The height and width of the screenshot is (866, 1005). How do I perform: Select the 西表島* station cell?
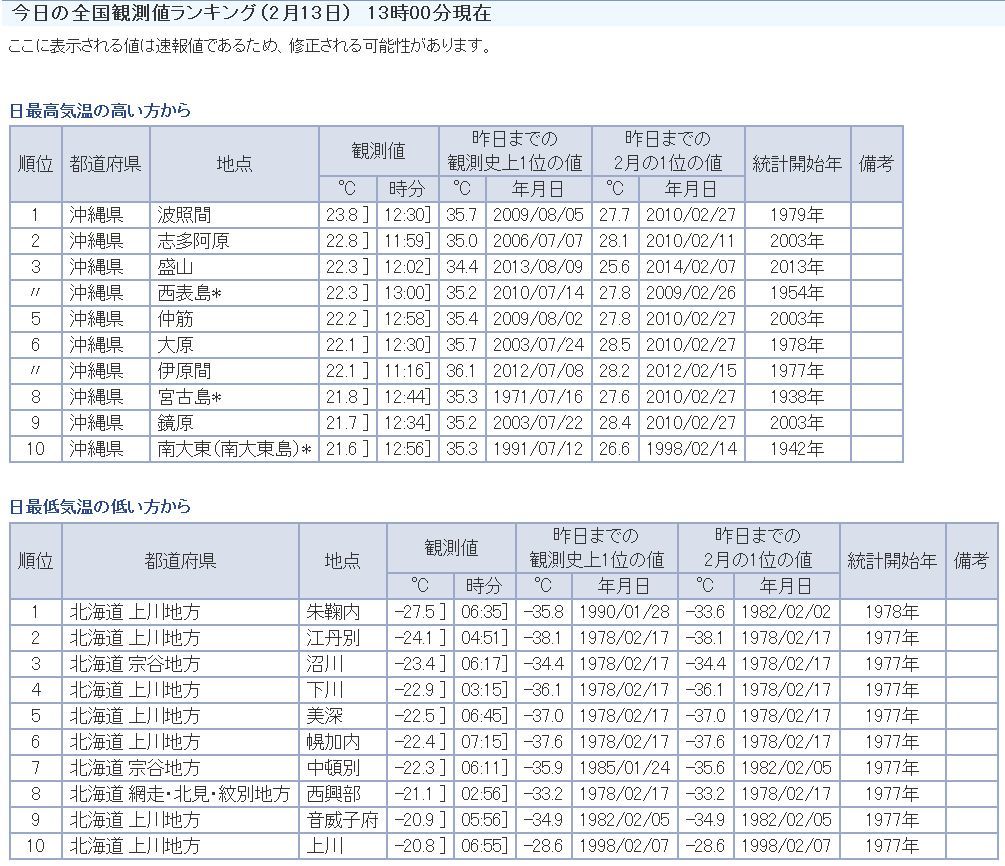click(234, 293)
